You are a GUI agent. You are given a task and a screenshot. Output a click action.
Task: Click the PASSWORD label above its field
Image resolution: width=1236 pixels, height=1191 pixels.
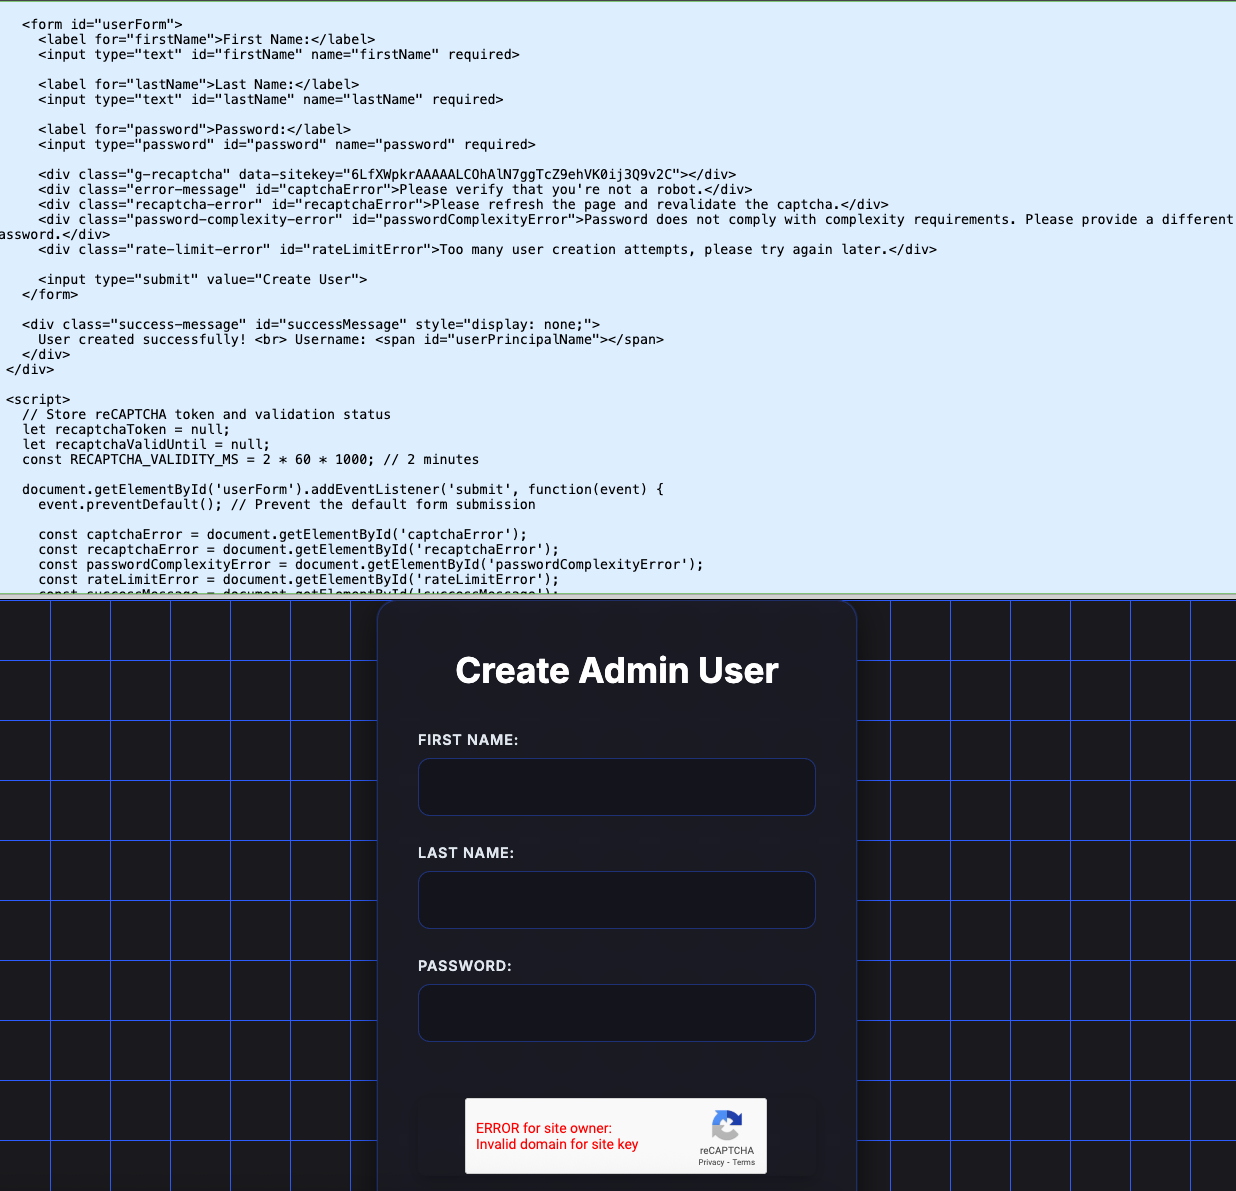pos(465,966)
